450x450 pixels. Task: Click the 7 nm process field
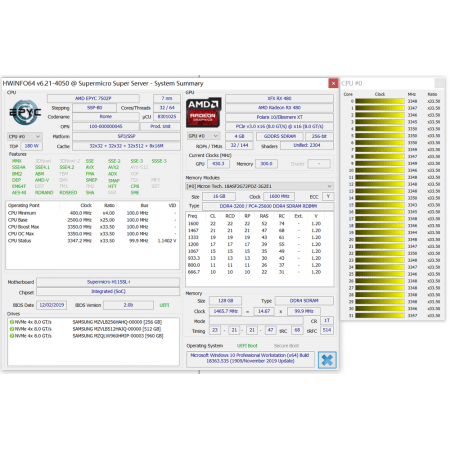tap(167, 98)
